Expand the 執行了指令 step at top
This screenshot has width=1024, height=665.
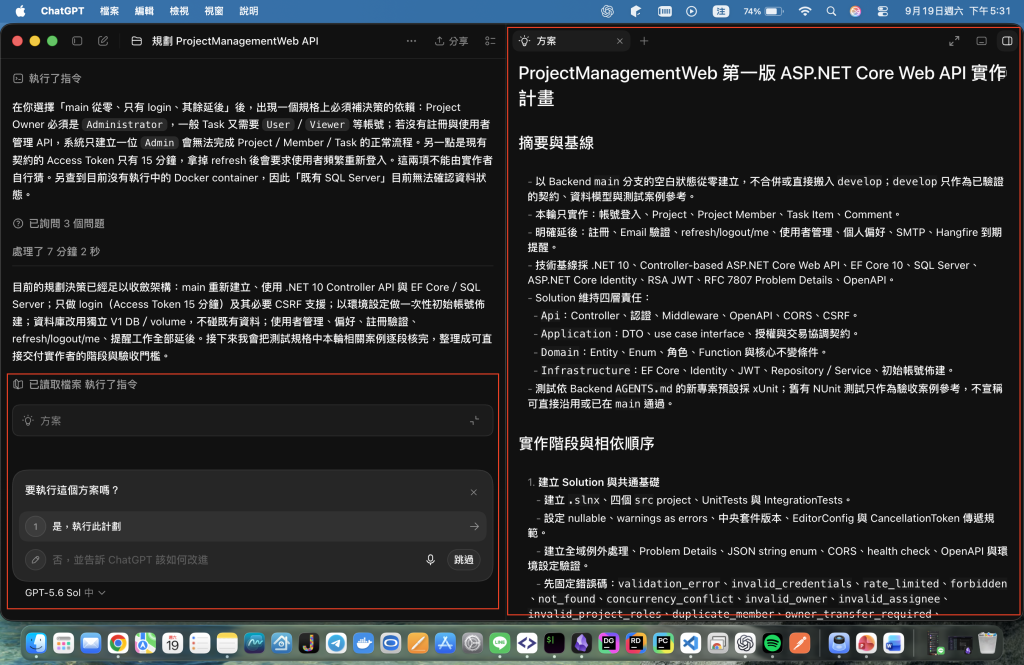[47, 78]
